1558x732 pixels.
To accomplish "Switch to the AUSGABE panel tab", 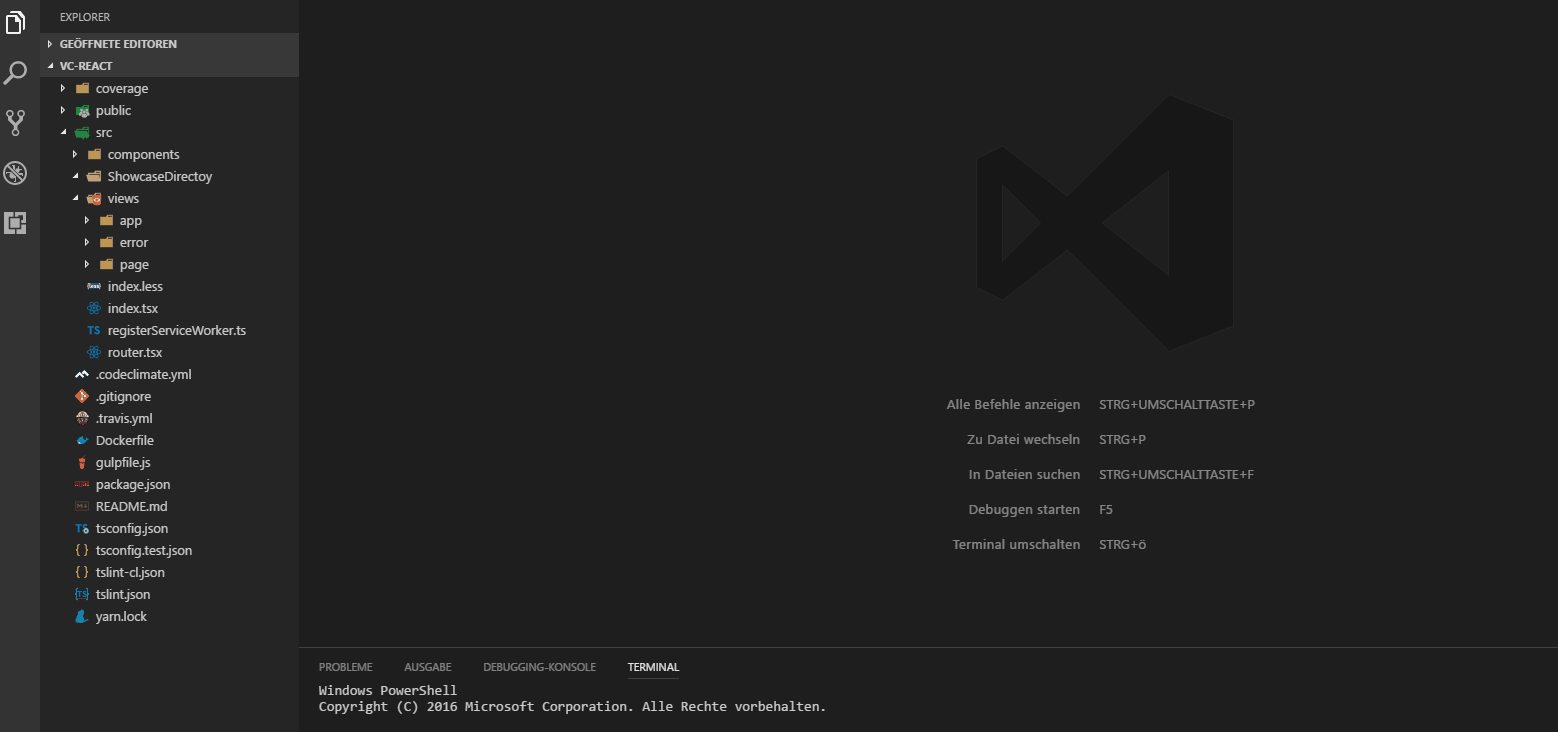I will [x=428, y=667].
